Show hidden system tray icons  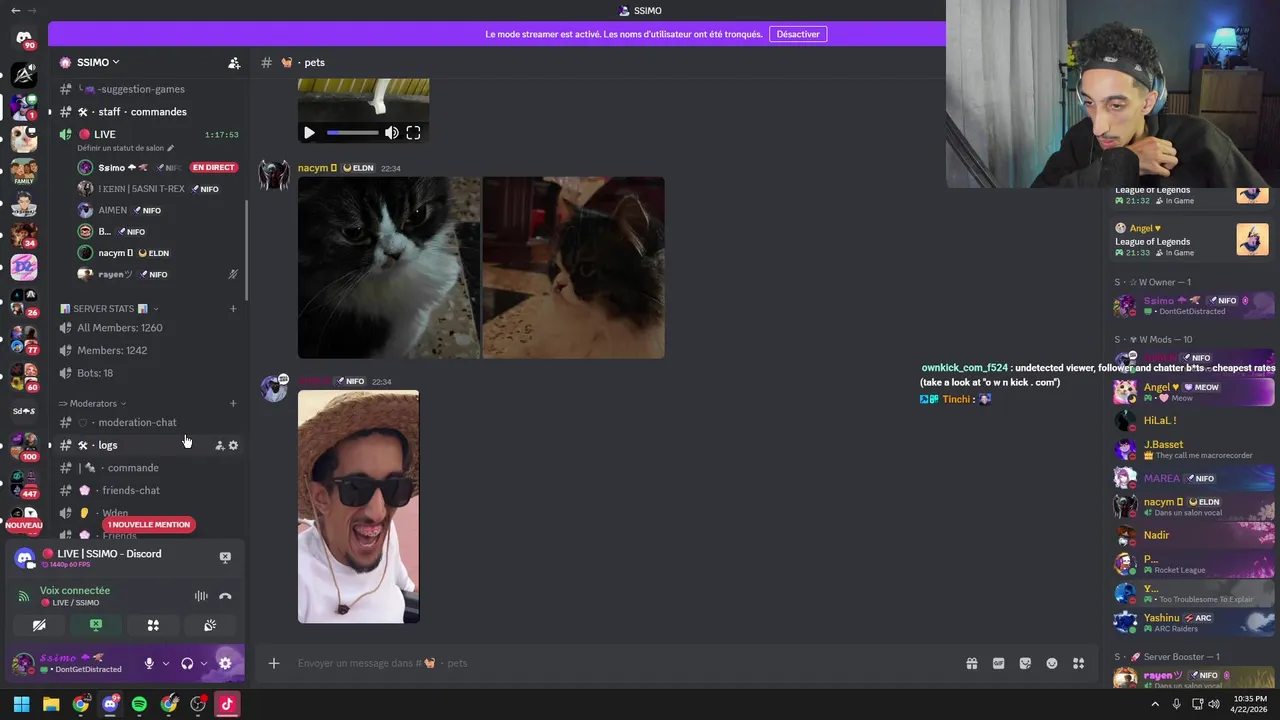1155,704
